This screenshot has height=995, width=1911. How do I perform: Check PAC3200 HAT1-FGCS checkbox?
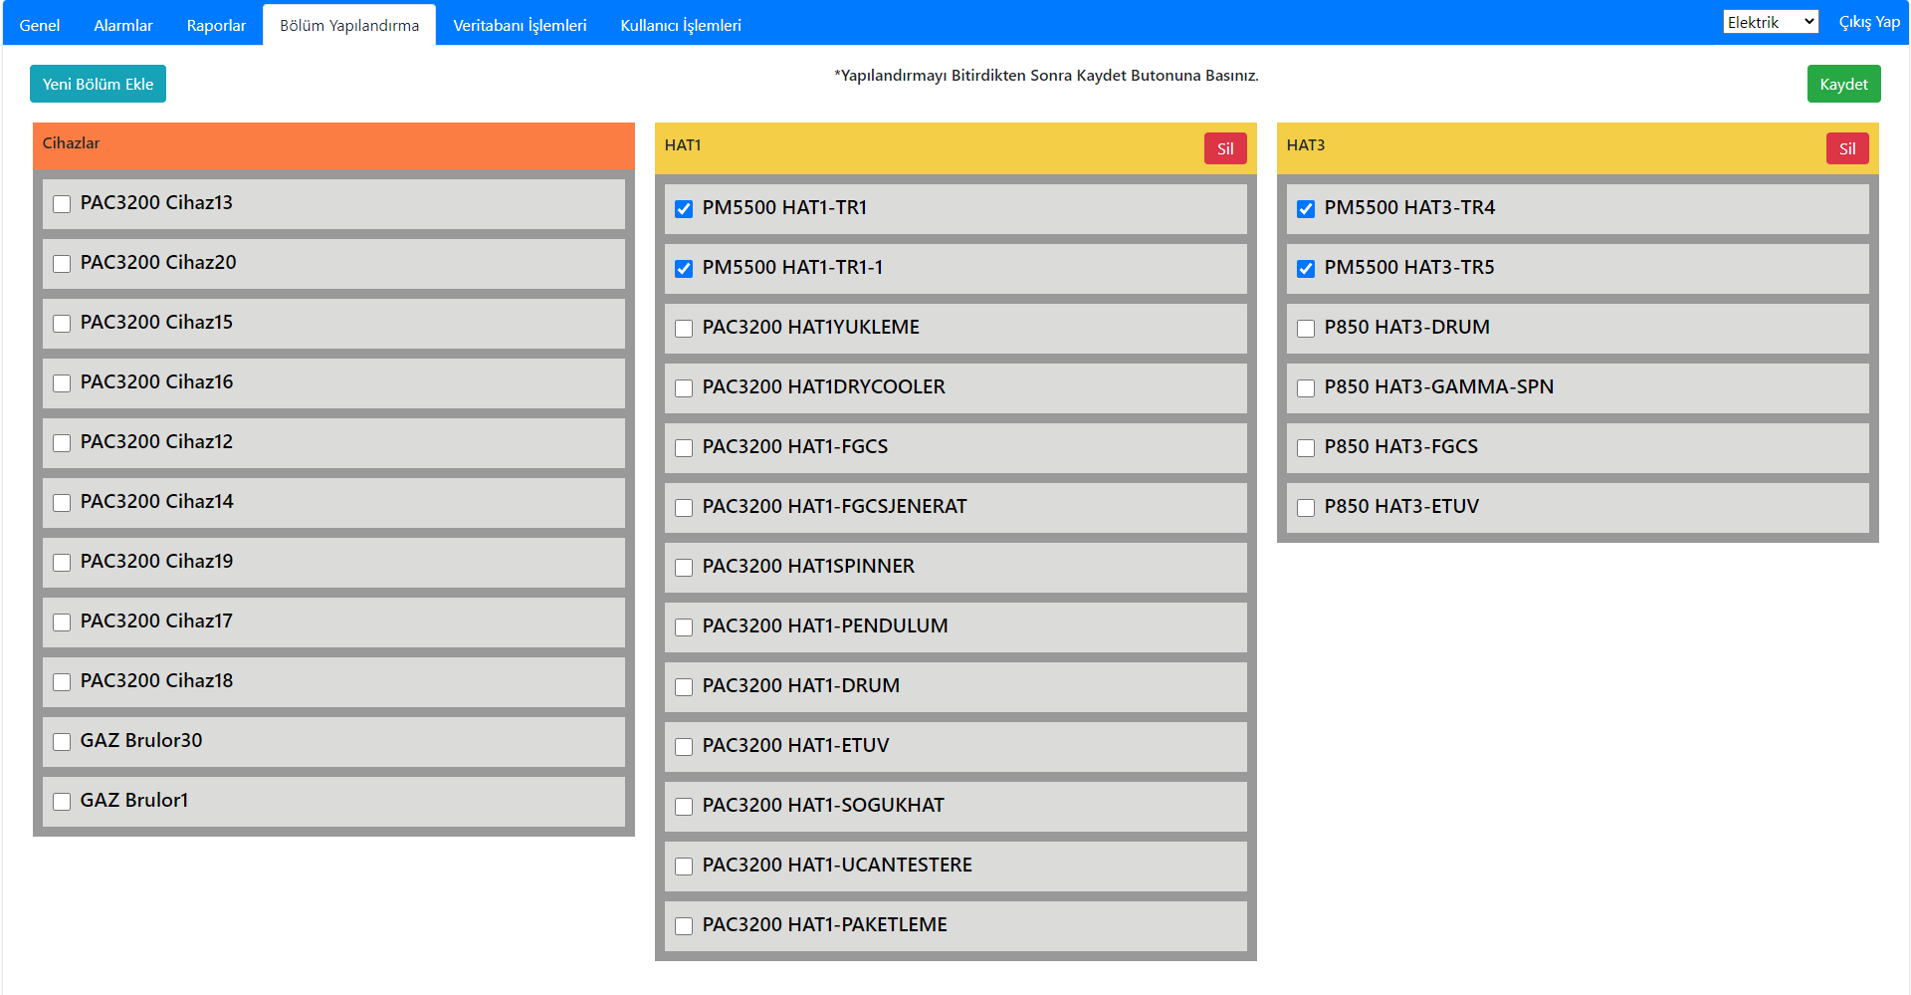point(684,448)
